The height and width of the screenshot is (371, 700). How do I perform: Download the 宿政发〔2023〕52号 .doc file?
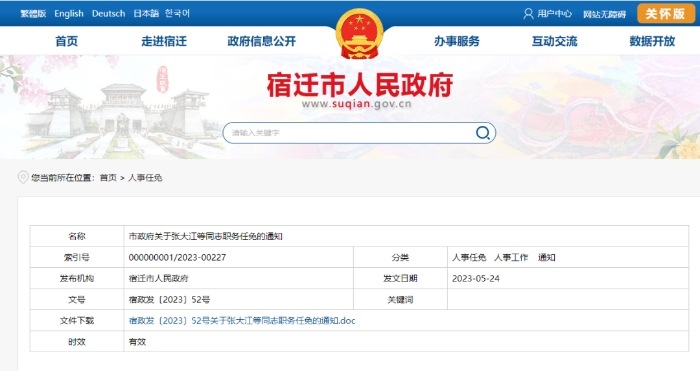[242, 321]
